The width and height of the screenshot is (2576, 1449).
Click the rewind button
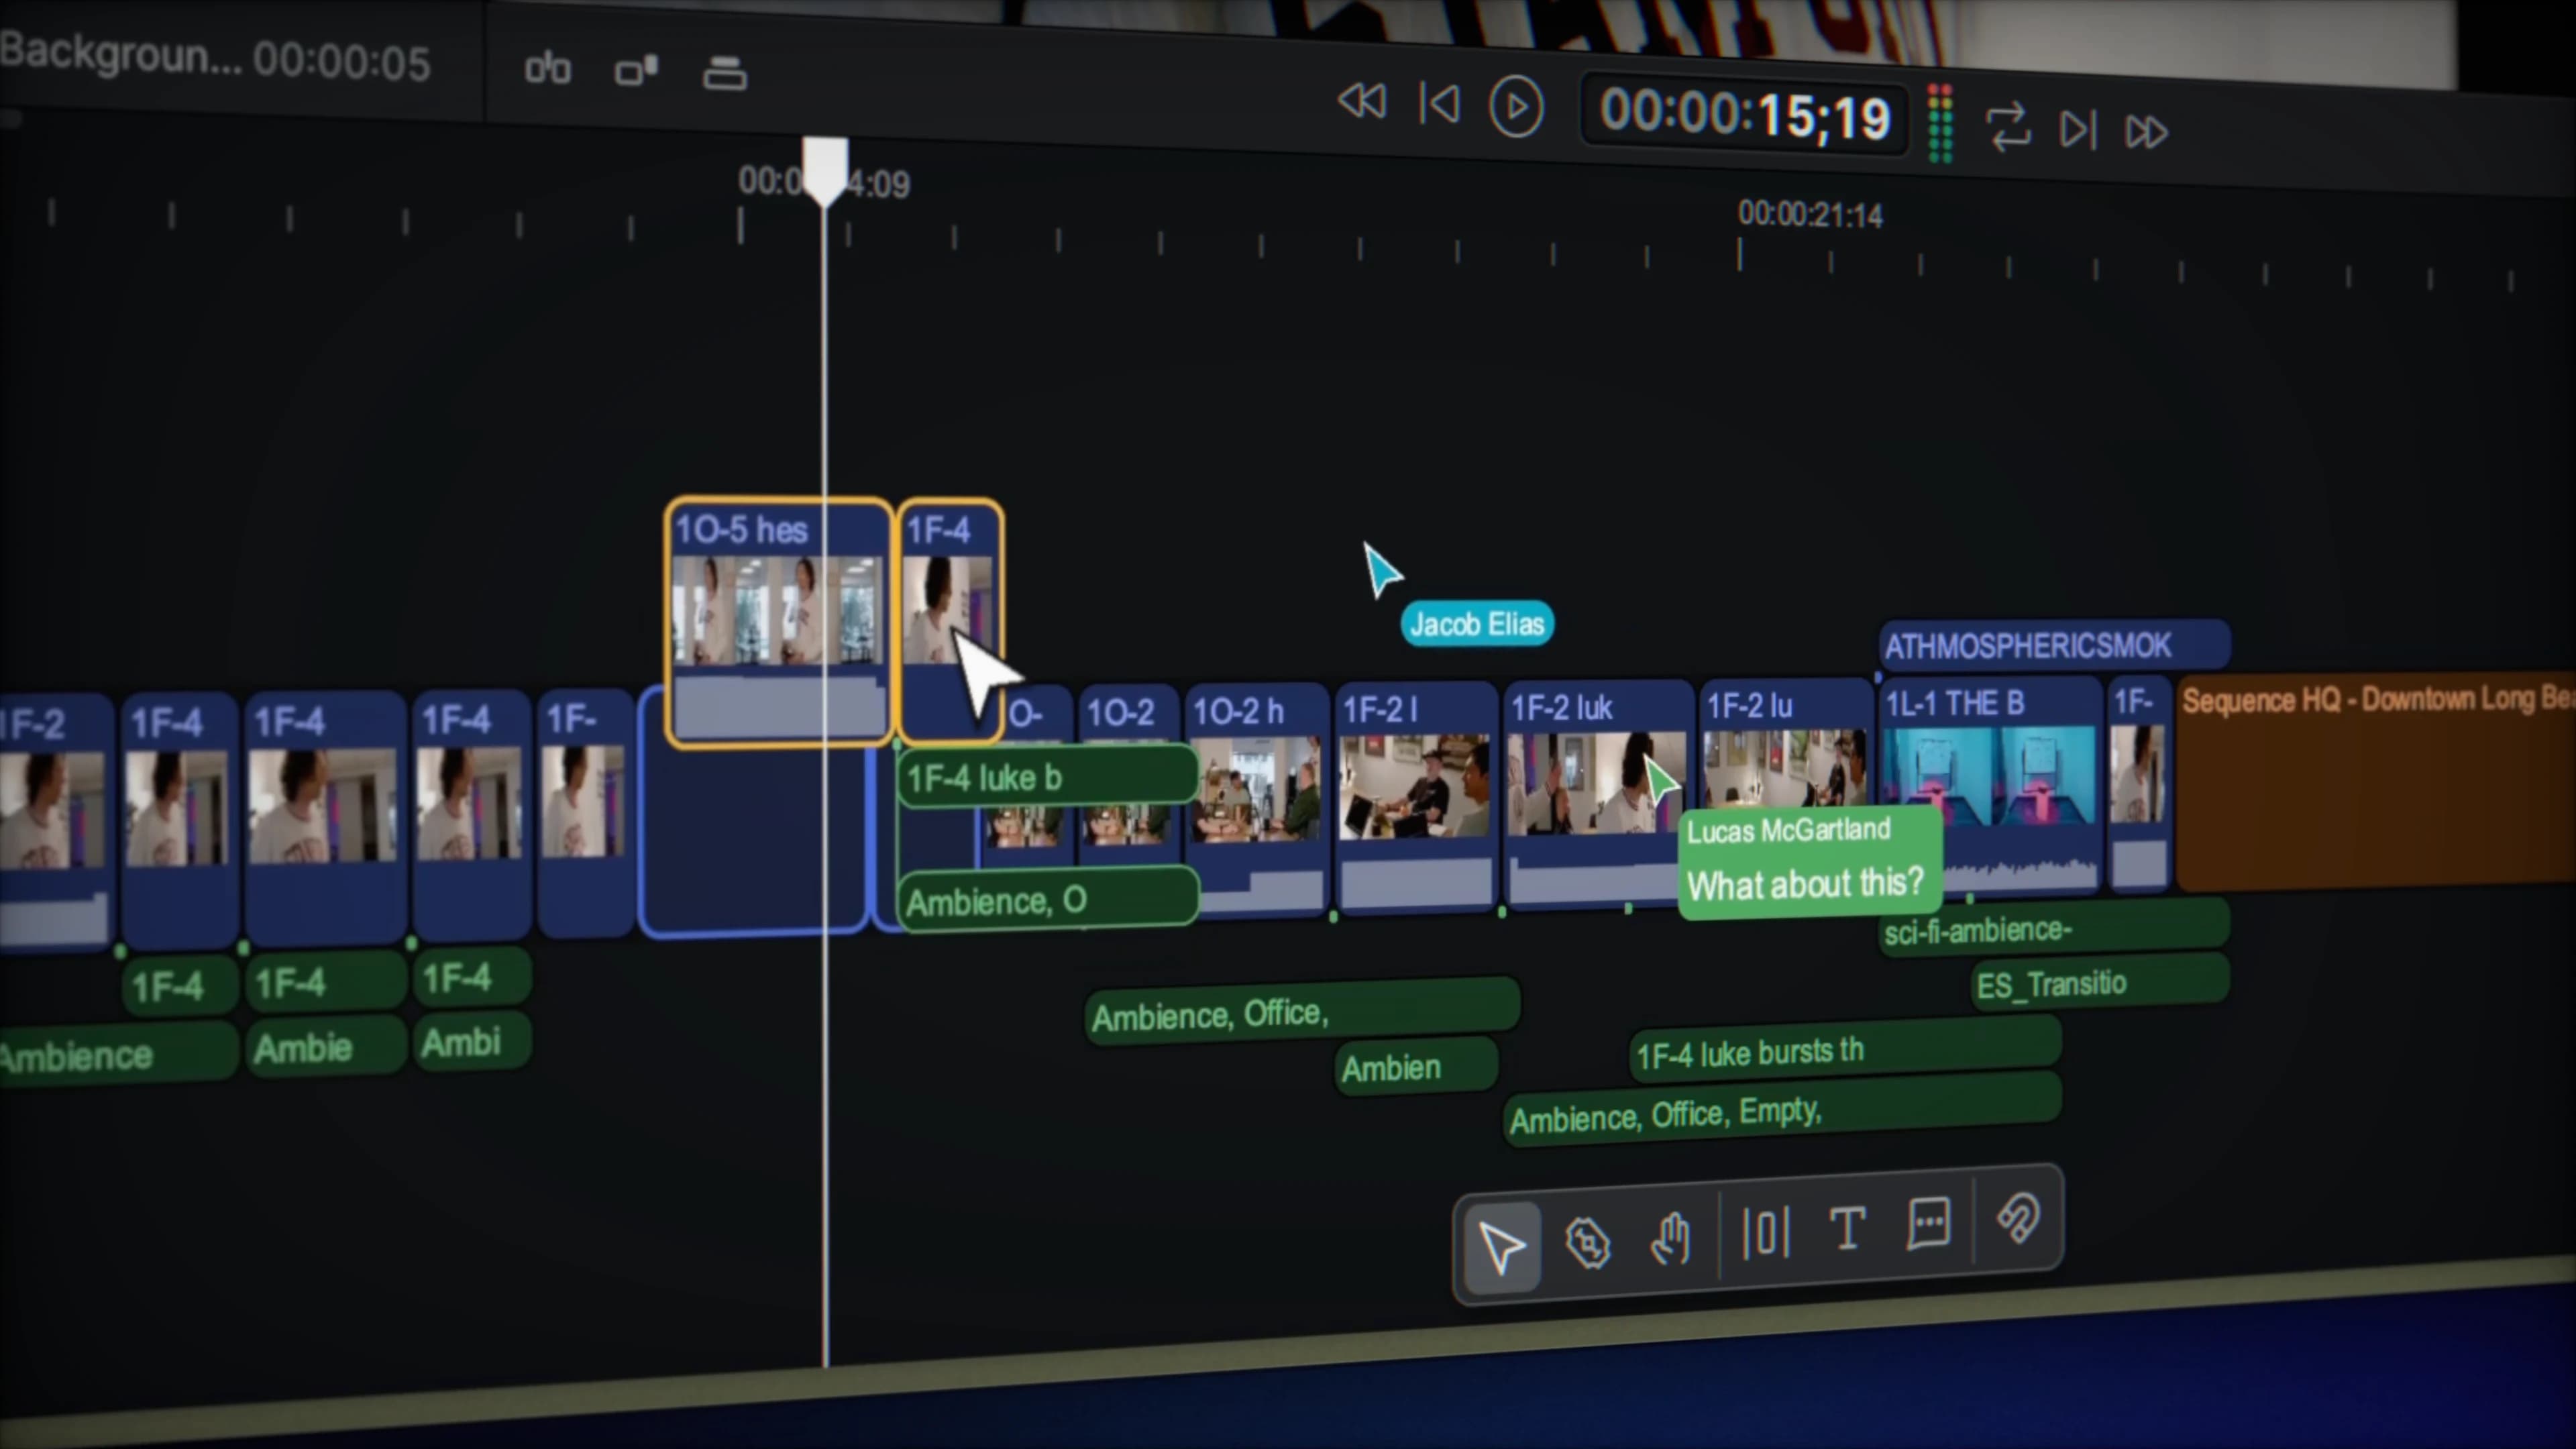pyautogui.click(x=1362, y=101)
